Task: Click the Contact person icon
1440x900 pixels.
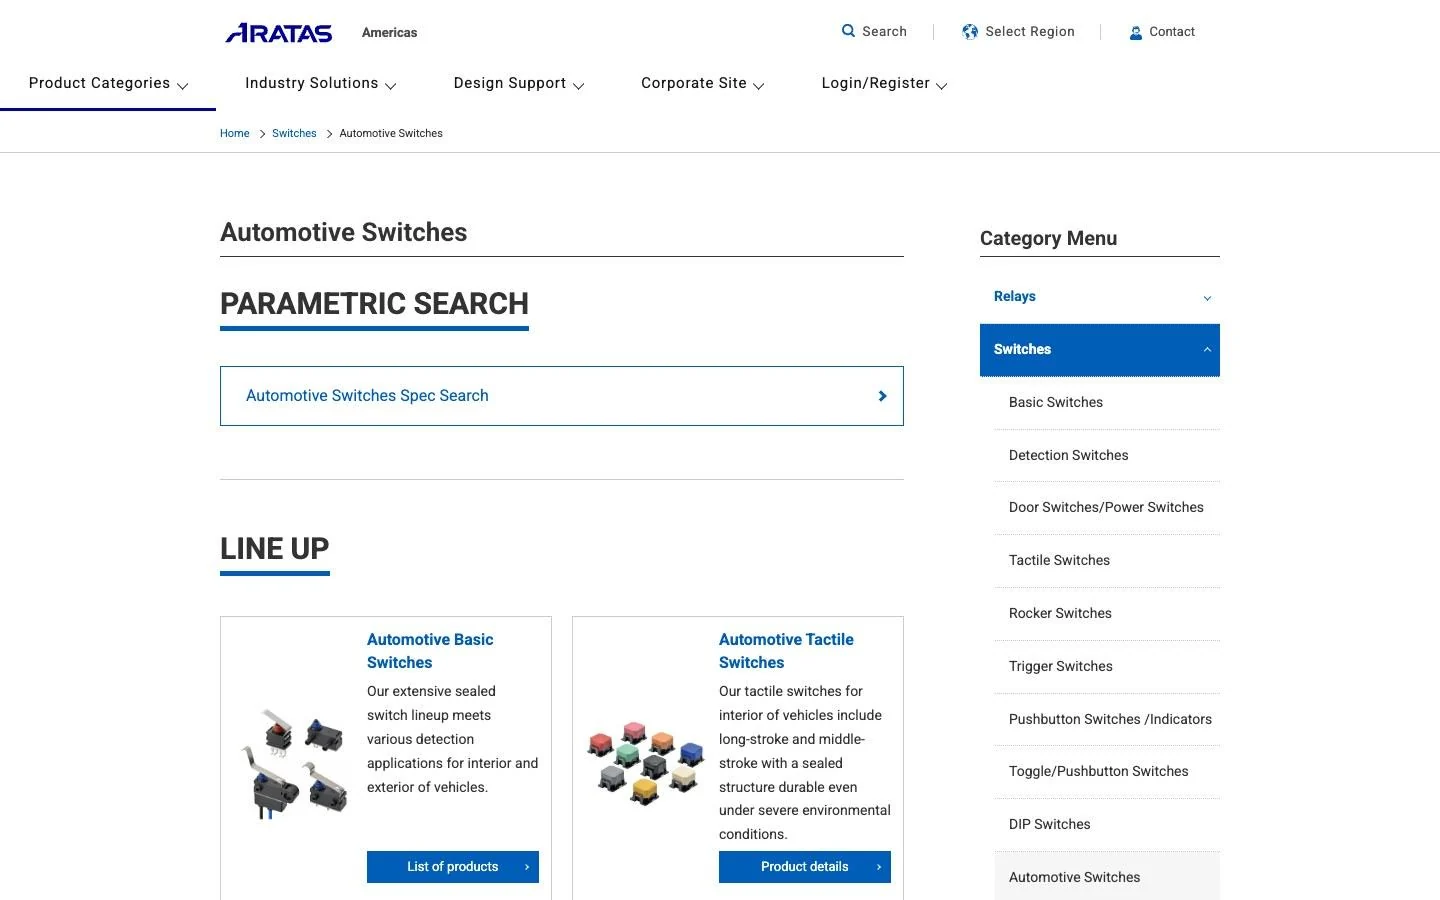Action: point(1136,33)
